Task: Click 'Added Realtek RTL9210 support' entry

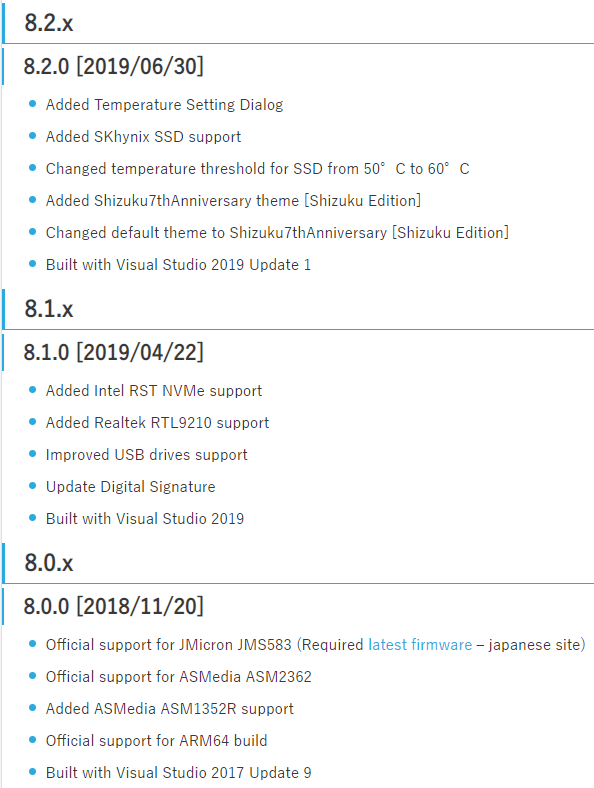Action: (x=157, y=423)
